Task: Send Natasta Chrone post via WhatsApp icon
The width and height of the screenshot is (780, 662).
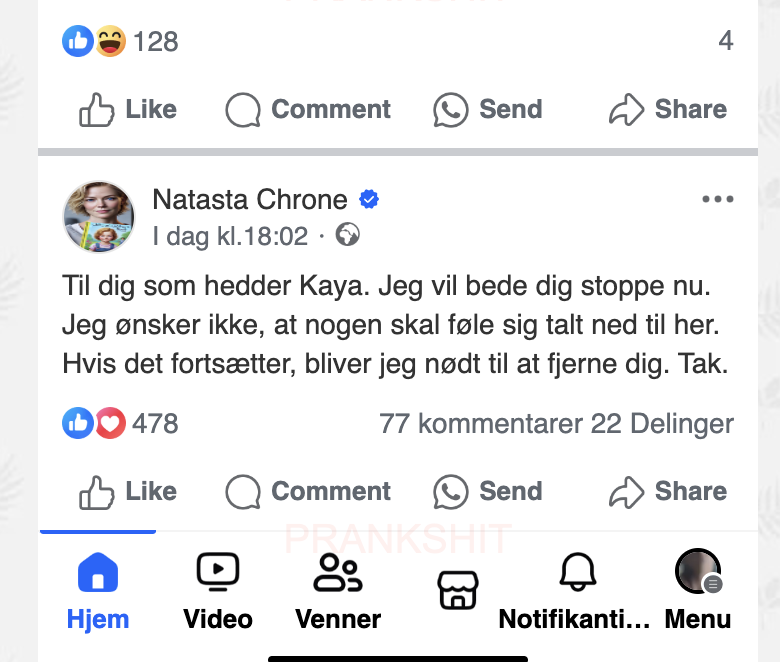Action: (487, 491)
